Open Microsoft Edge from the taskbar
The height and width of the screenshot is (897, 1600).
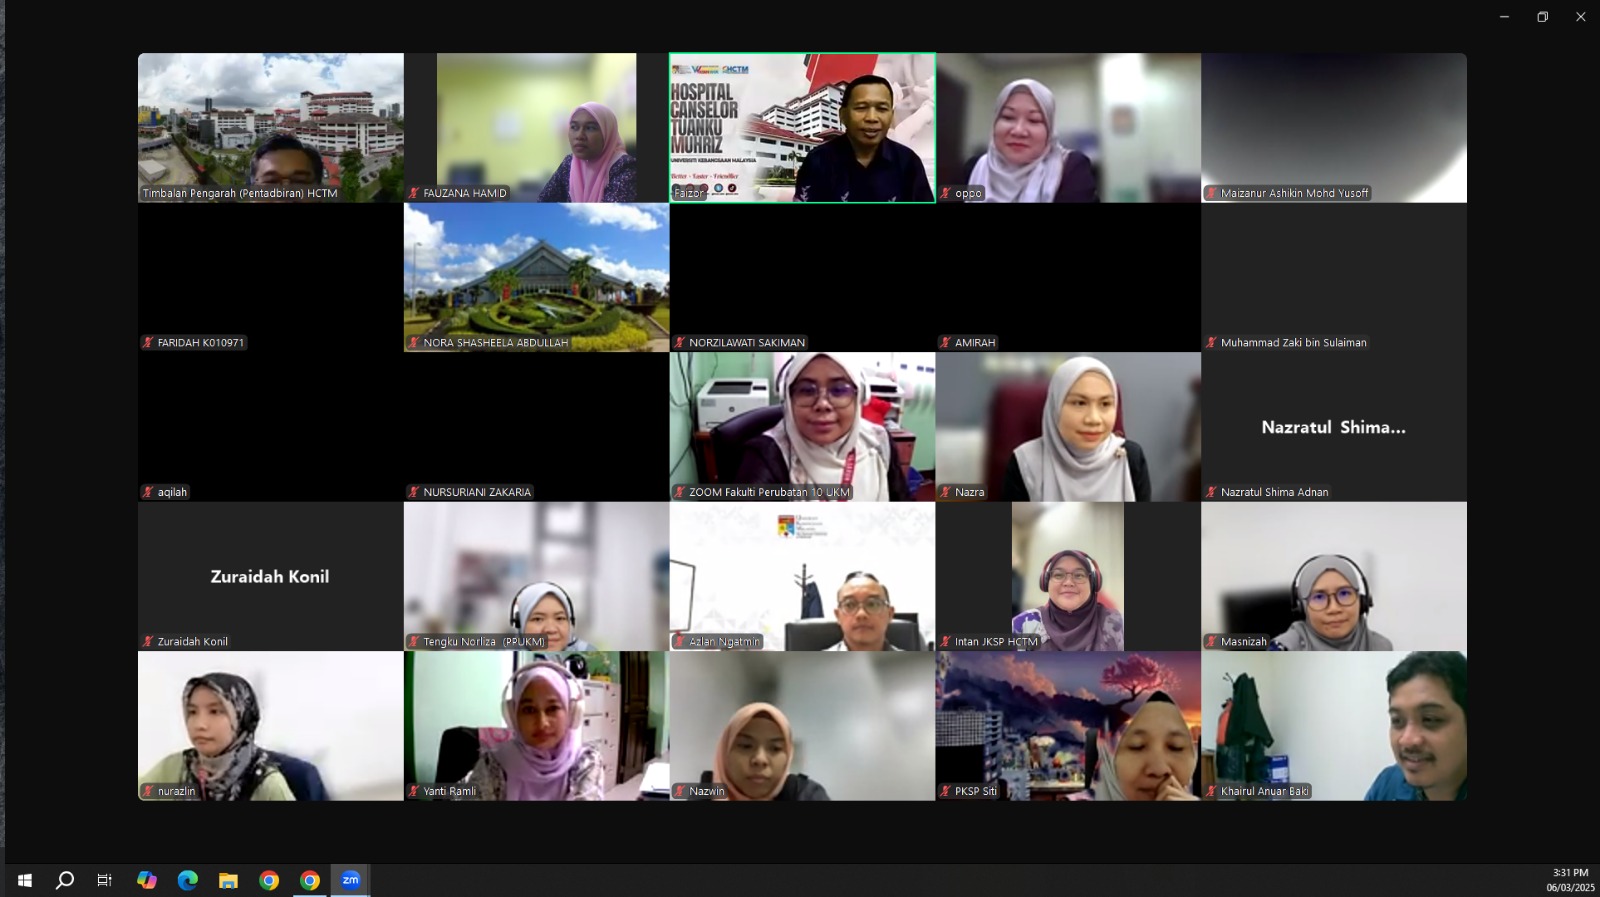[188, 880]
